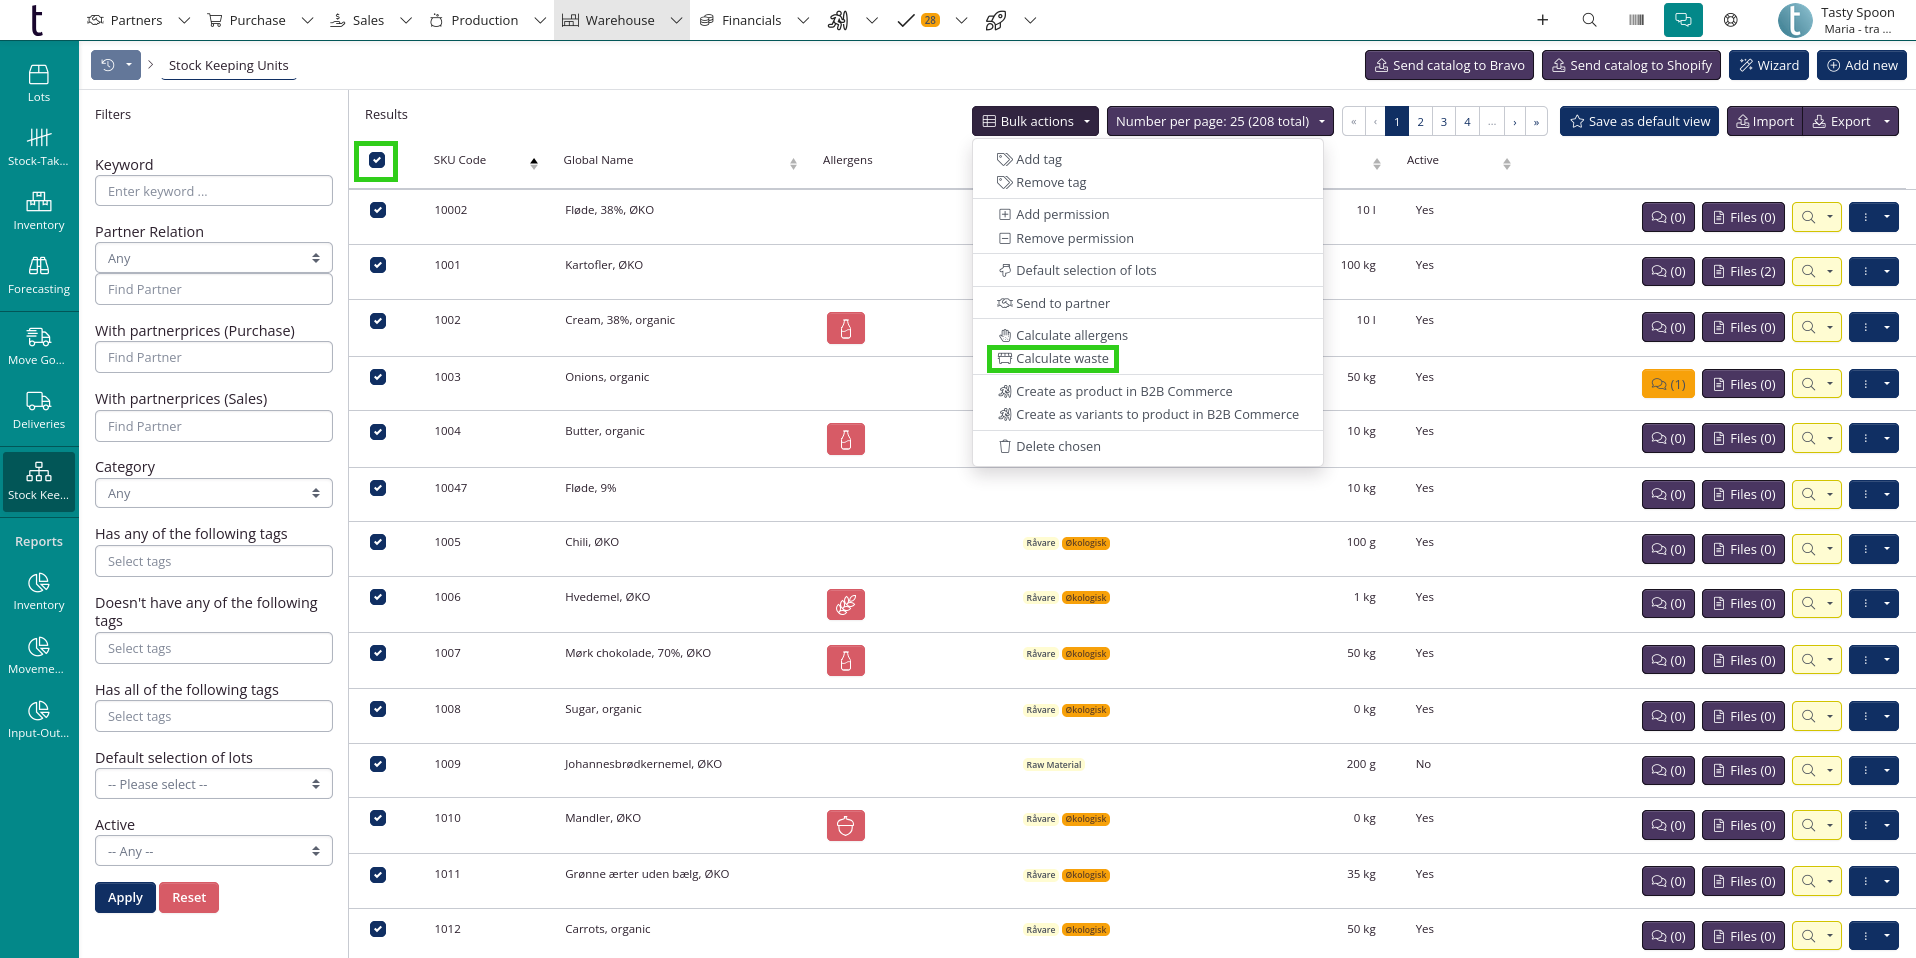
Task: Toggle the select-all checkbox in table header
Action: coord(377,160)
